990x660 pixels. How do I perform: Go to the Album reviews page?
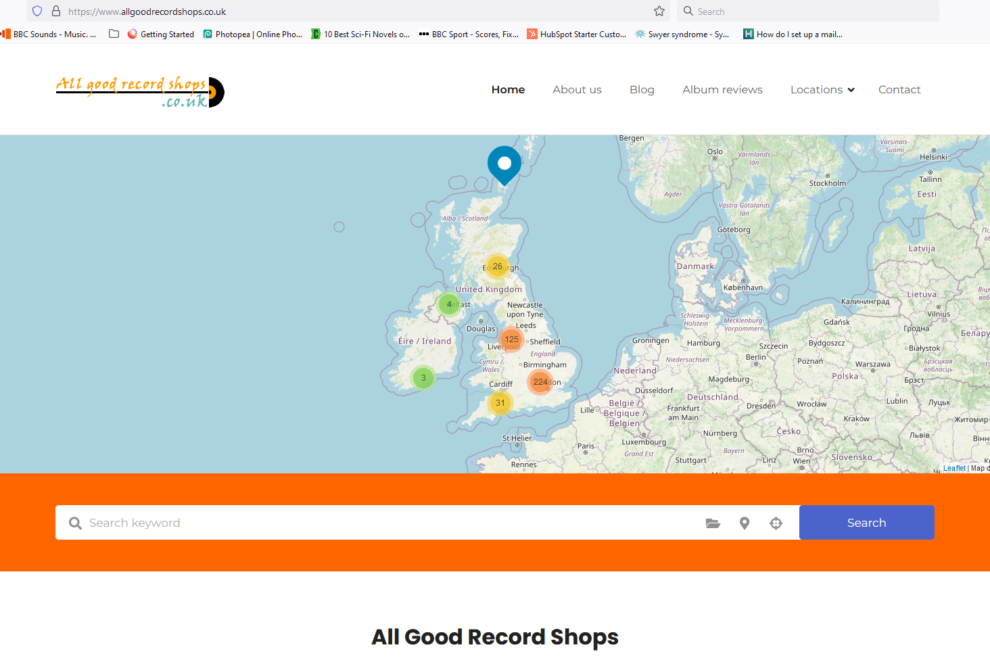(x=722, y=90)
